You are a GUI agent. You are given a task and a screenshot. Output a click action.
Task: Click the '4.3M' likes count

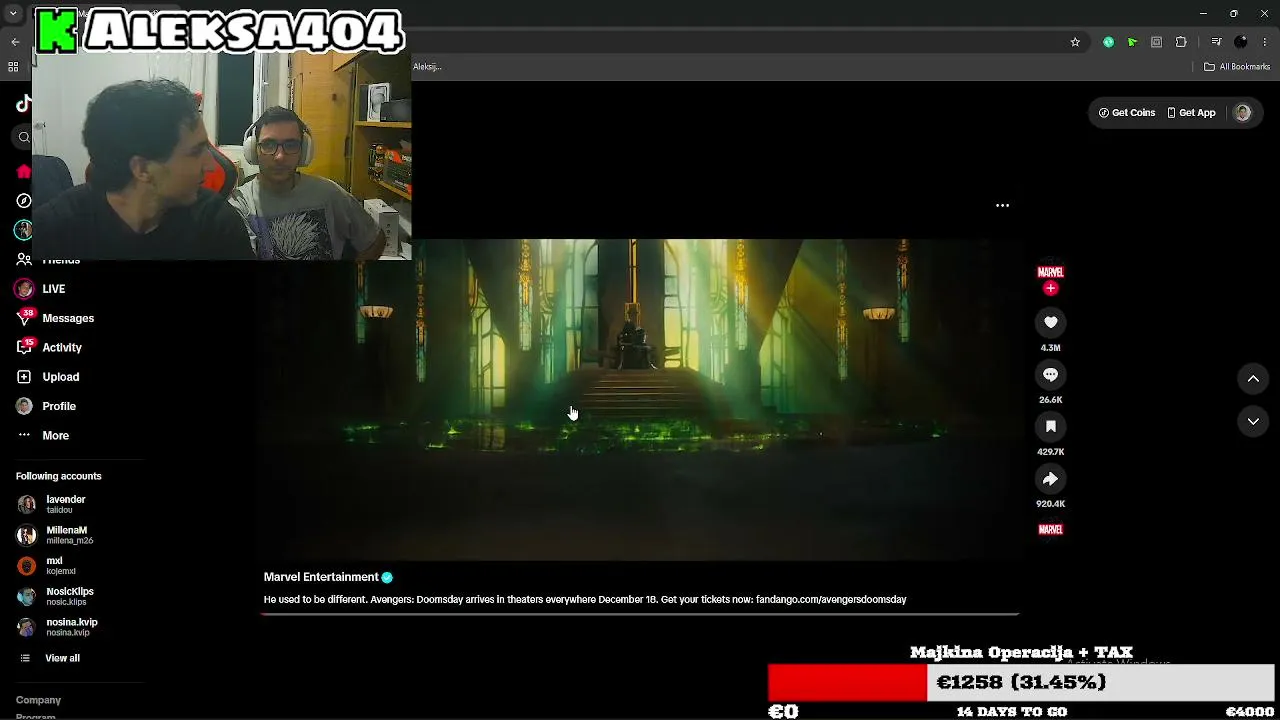1050,348
